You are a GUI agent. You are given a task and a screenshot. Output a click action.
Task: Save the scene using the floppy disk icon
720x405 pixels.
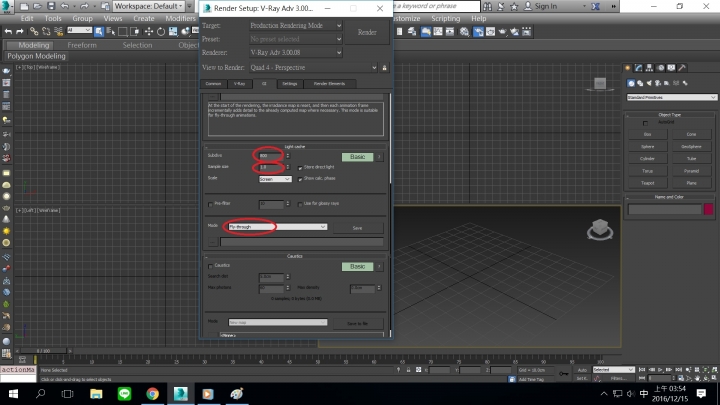coord(51,6)
